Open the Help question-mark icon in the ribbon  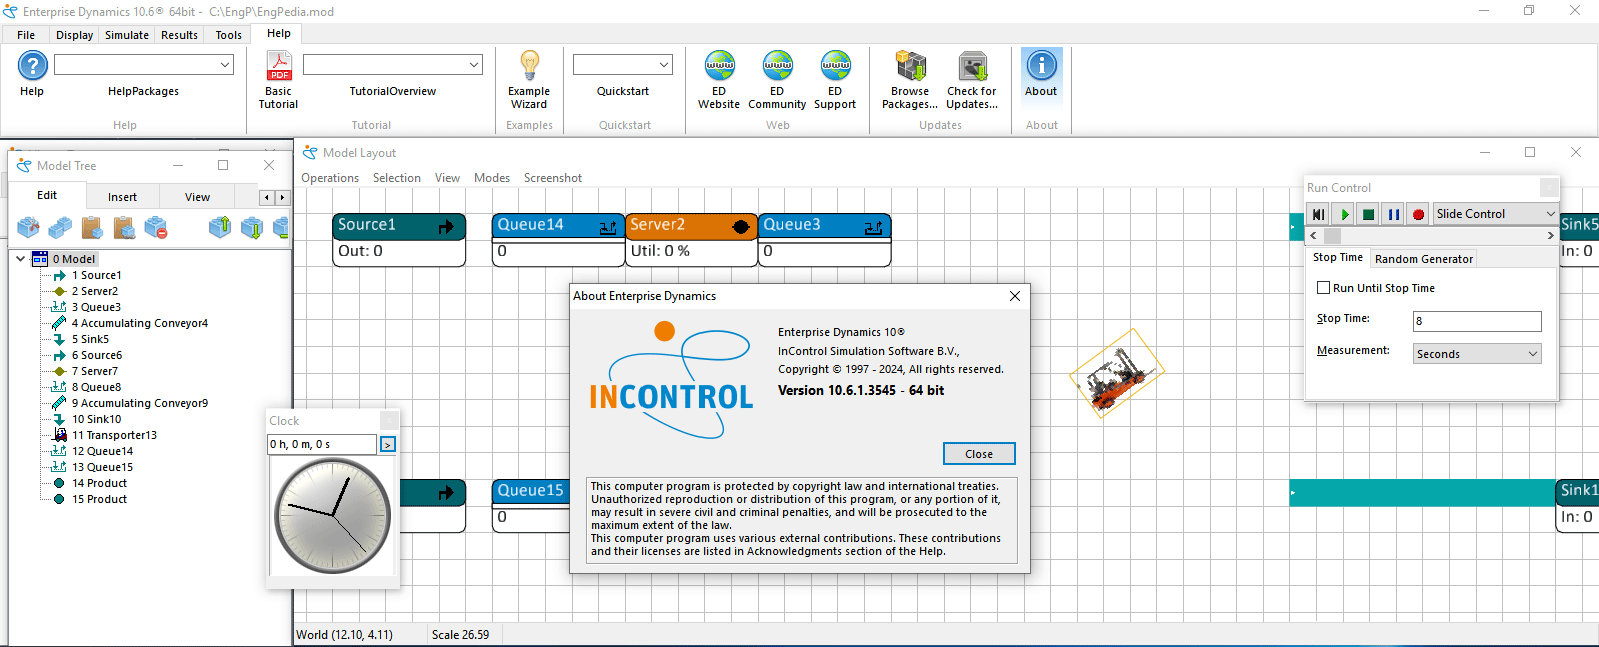point(32,66)
